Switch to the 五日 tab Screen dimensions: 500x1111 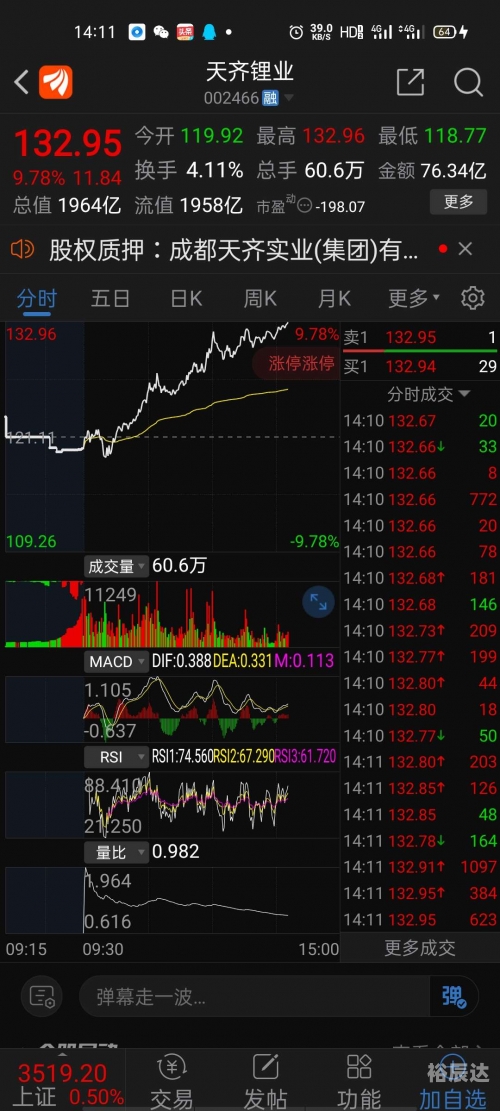point(110,298)
